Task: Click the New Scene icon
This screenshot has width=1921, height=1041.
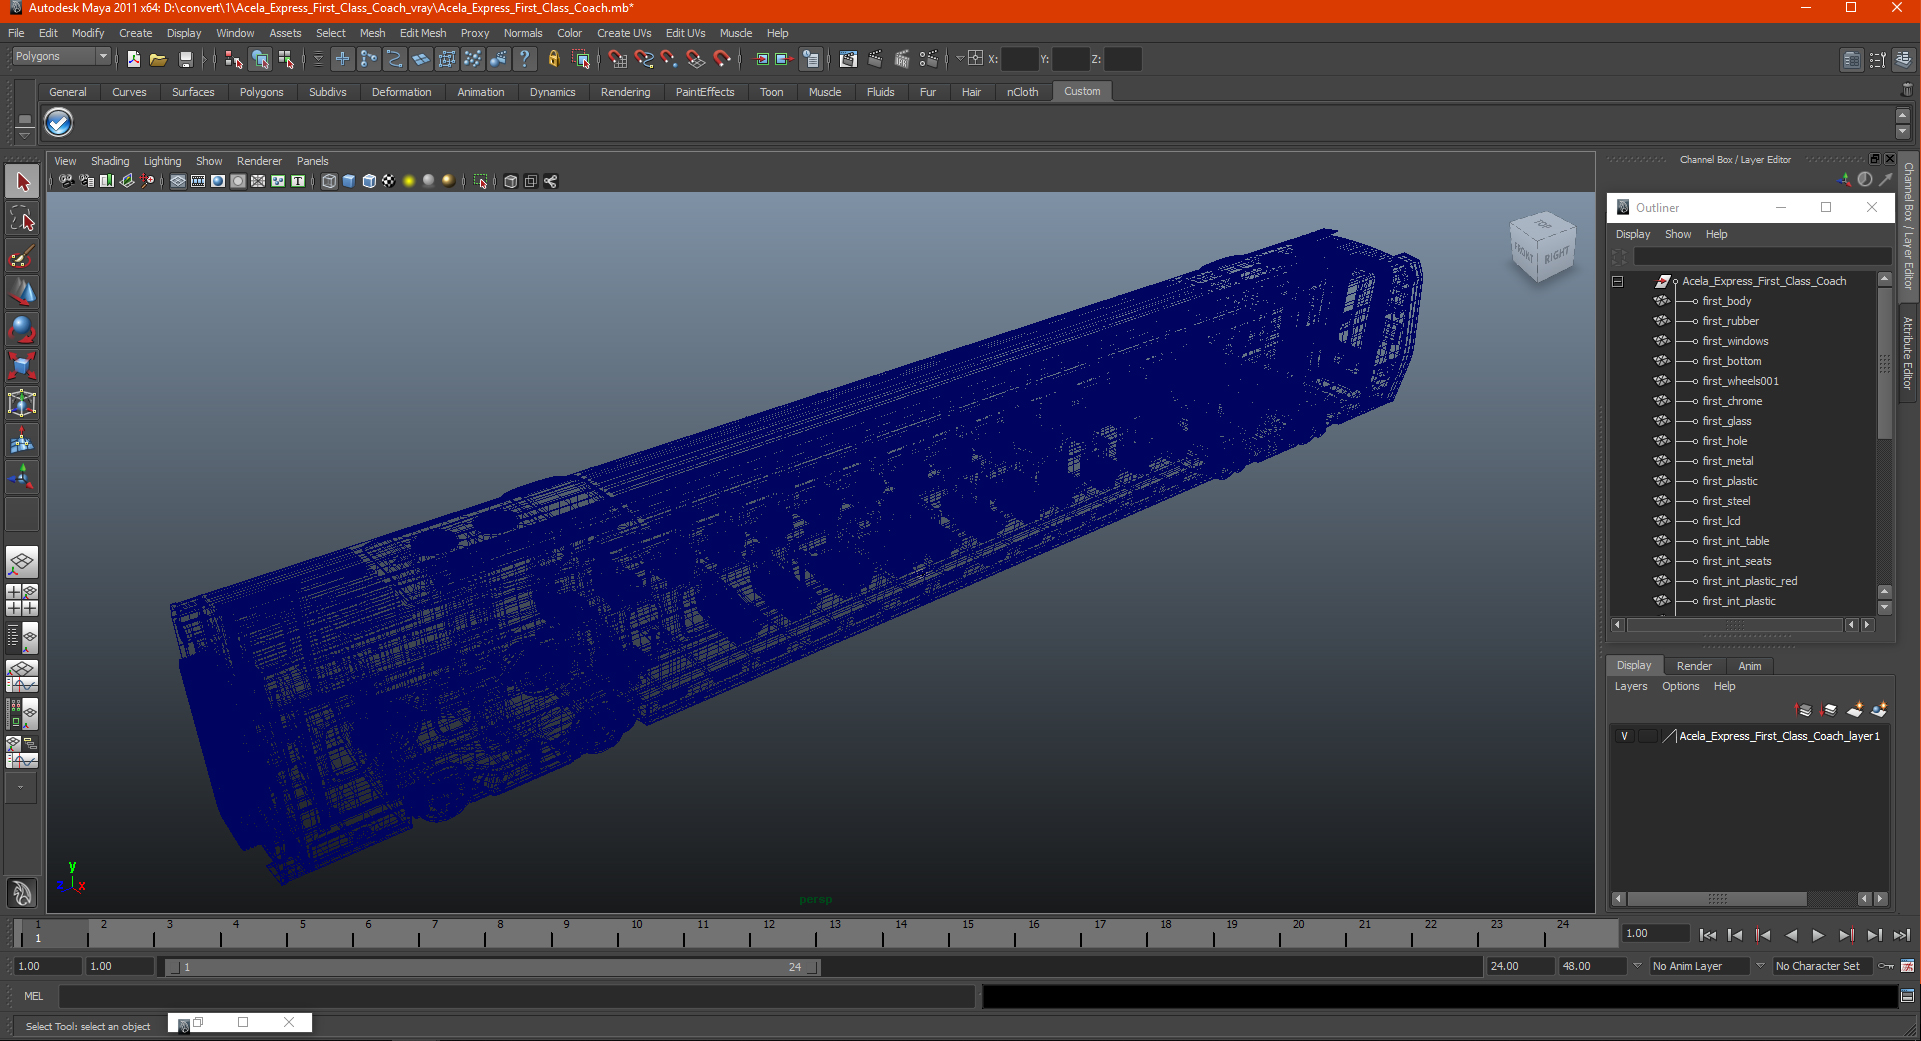Action: tap(134, 59)
